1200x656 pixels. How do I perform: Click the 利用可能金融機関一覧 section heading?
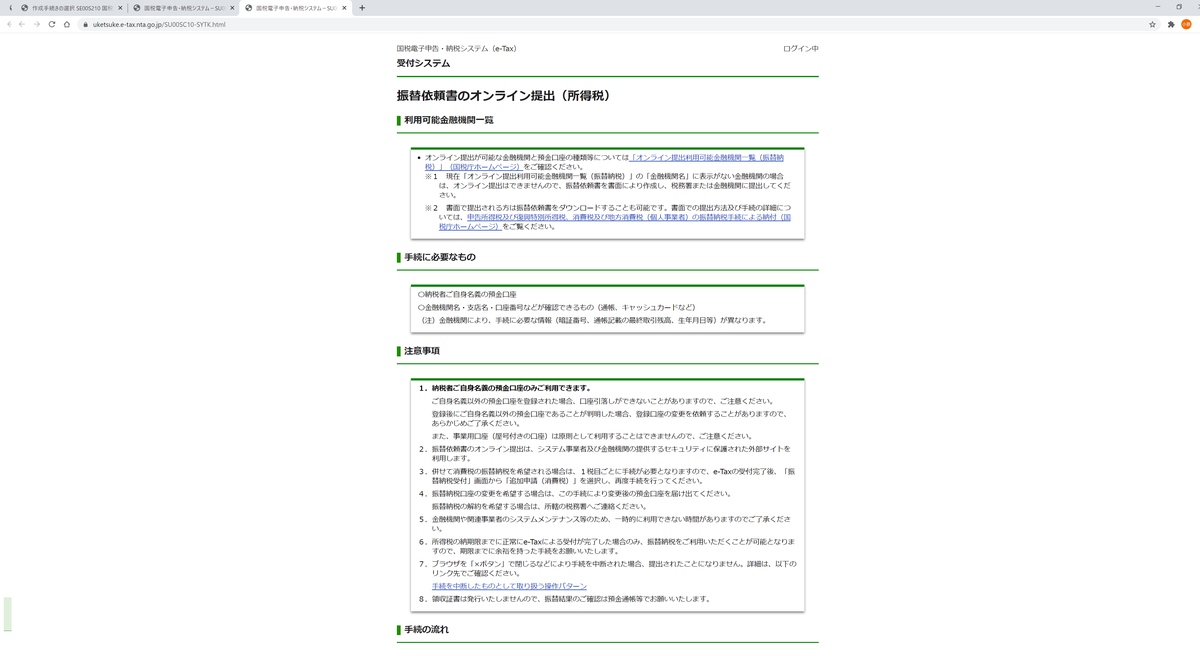[x=449, y=120]
